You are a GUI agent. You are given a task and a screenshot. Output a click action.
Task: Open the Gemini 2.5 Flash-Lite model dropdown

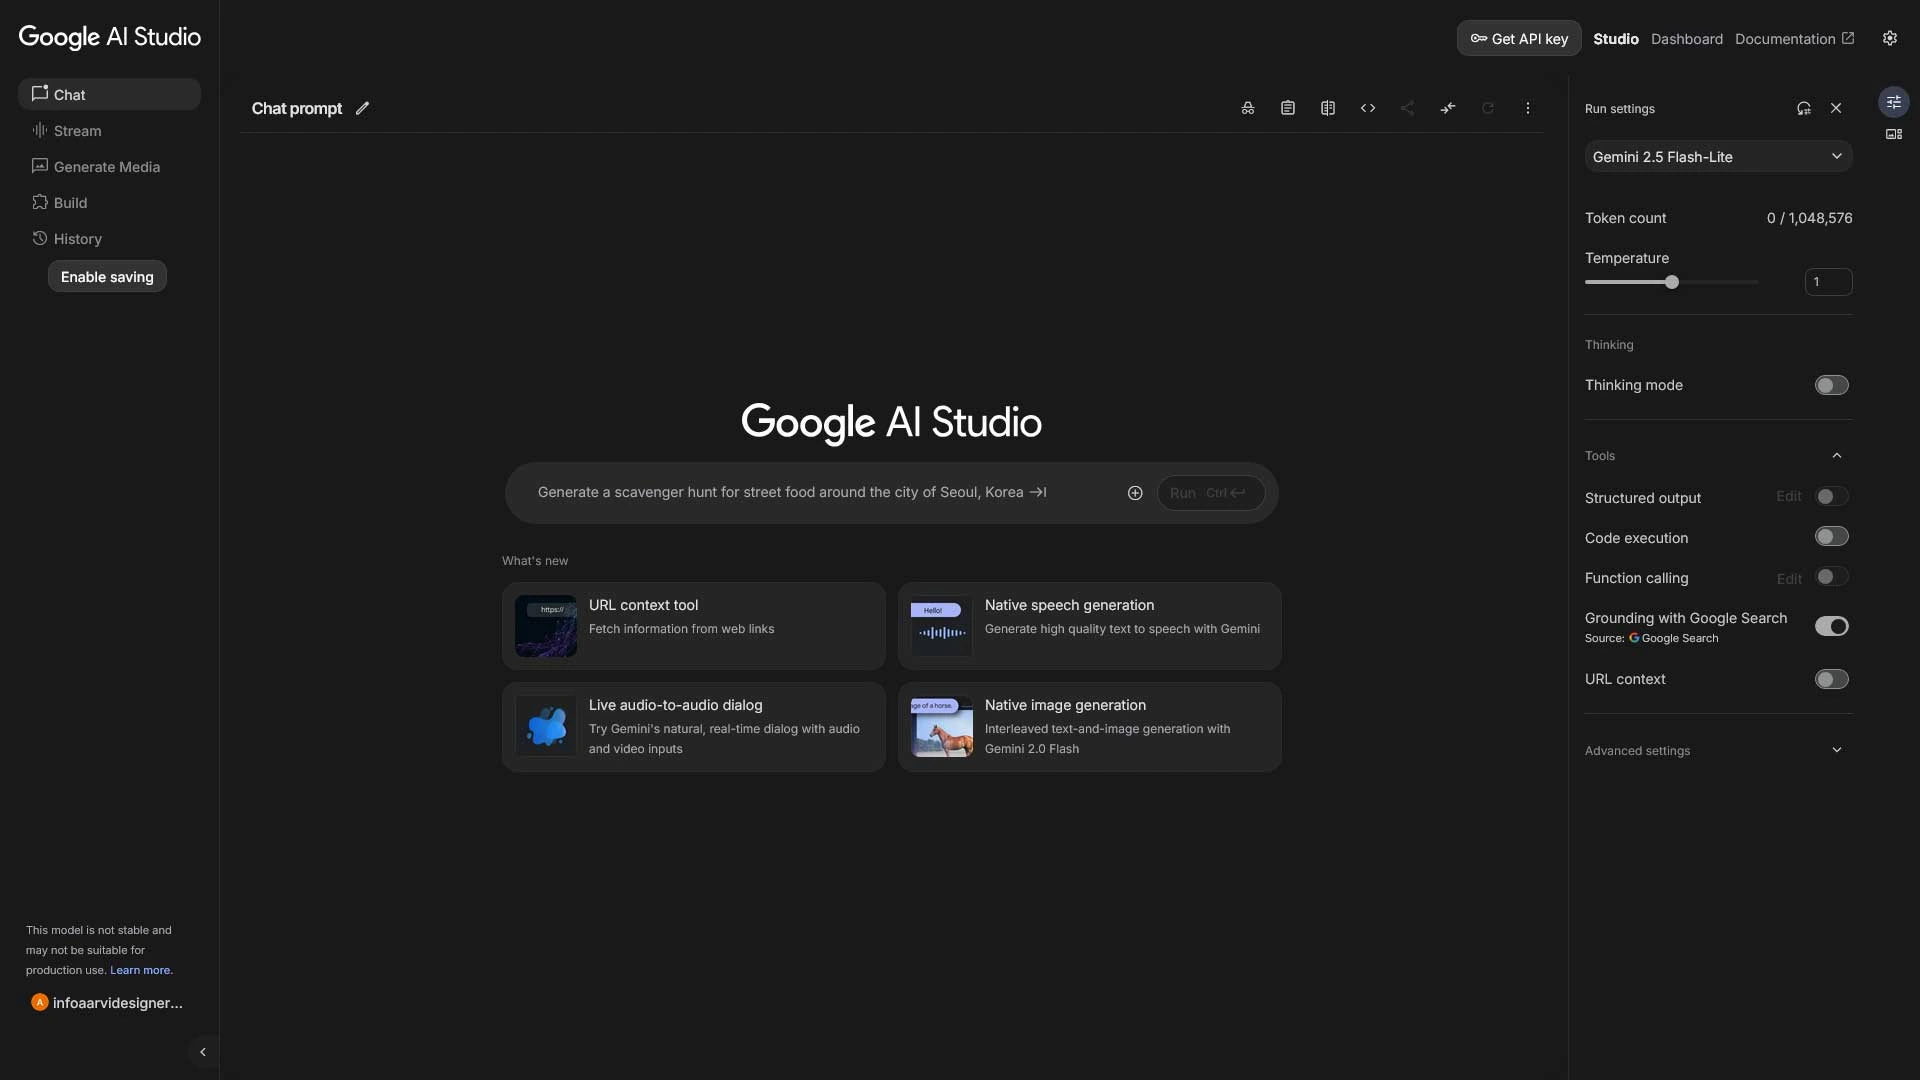tap(1718, 156)
